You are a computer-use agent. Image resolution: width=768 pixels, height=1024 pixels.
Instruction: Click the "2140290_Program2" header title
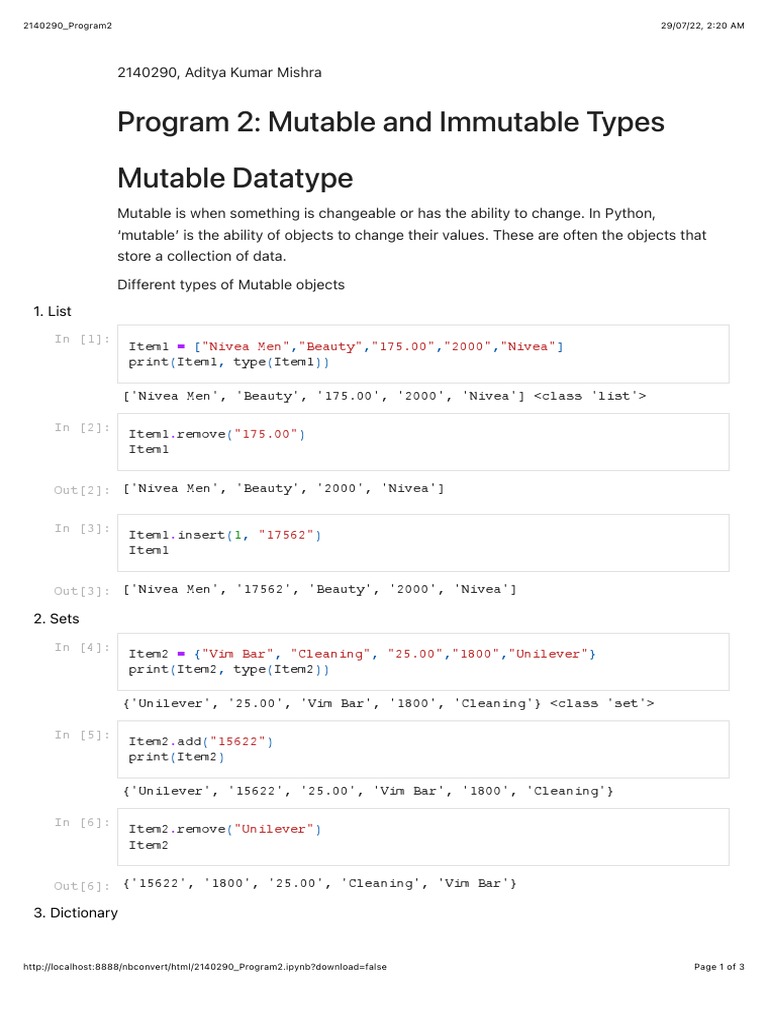coord(62,25)
